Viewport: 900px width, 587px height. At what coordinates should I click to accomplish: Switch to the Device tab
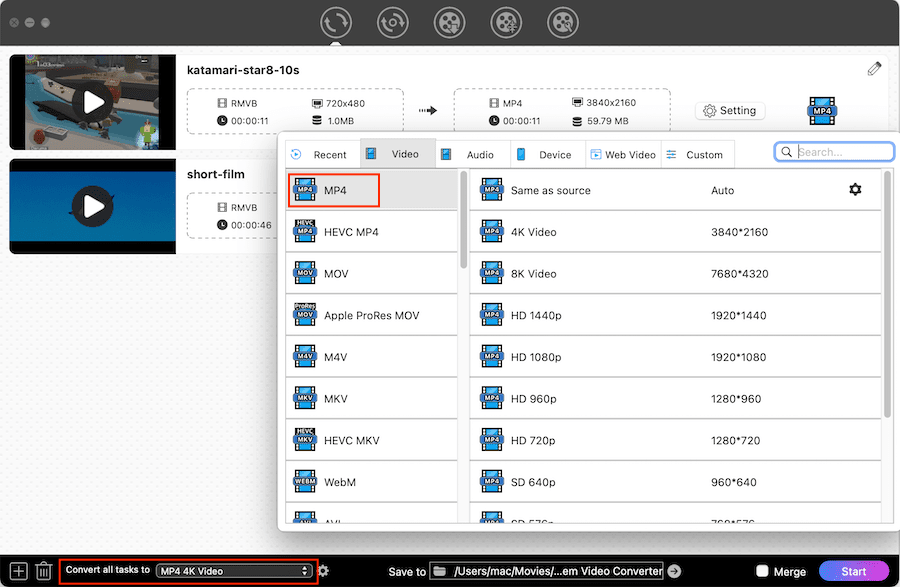[548, 154]
